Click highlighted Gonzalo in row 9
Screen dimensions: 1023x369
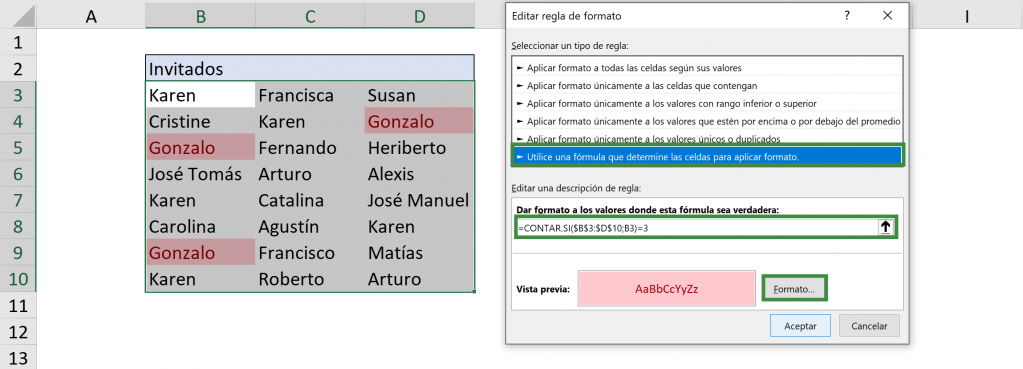tap(200, 253)
